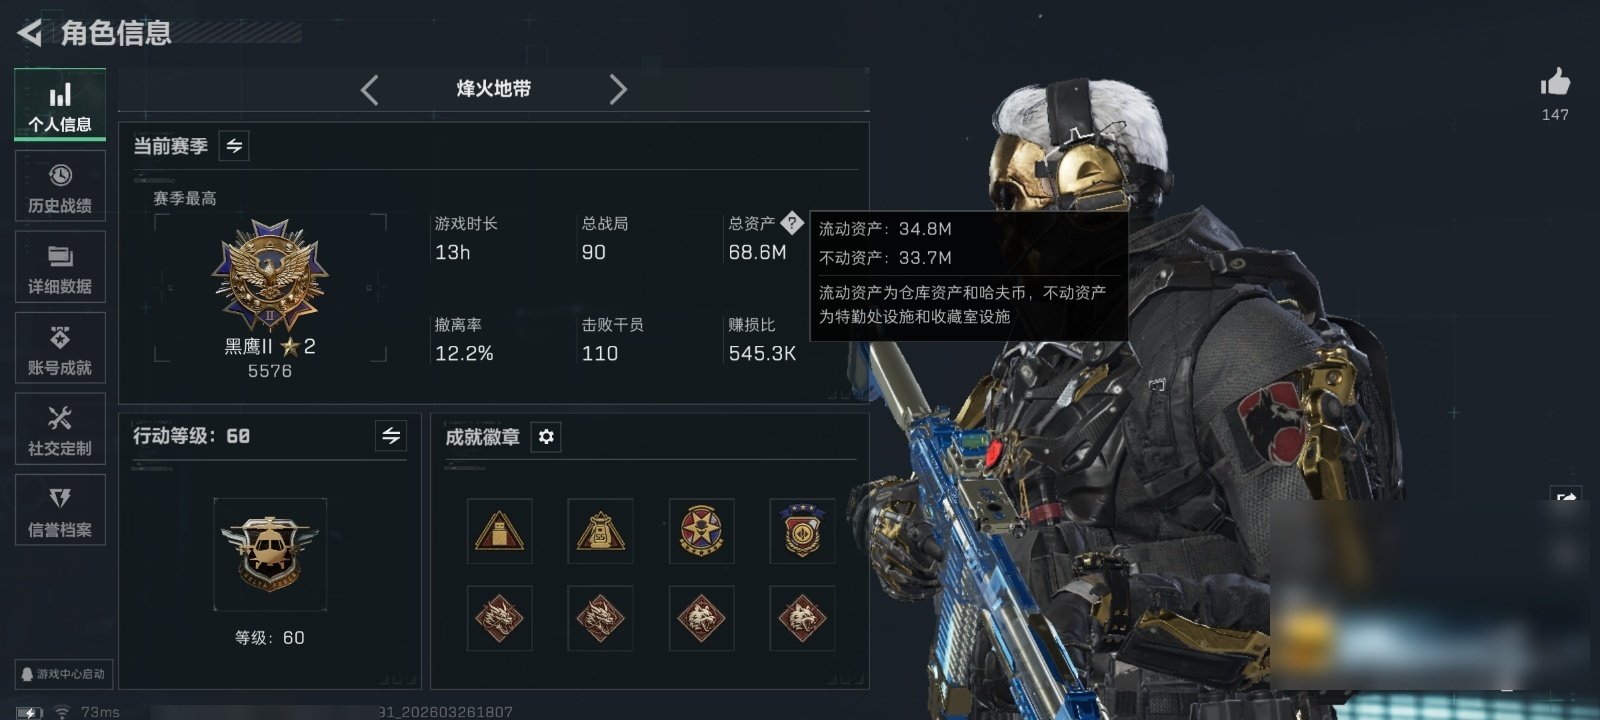Switch to the previous mode with the left chevron
The width and height of the screenshot is (1600, 720).
click(370, 90)
